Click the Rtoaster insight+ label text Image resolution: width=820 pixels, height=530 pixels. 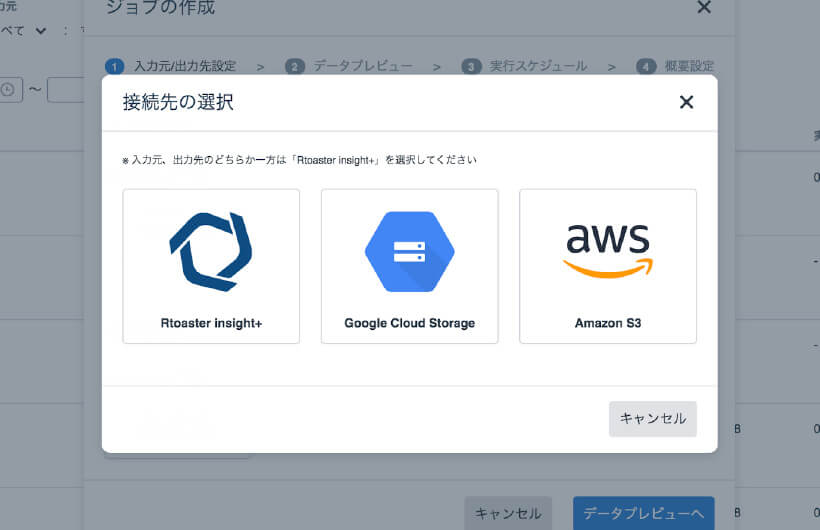pos(211,323)
